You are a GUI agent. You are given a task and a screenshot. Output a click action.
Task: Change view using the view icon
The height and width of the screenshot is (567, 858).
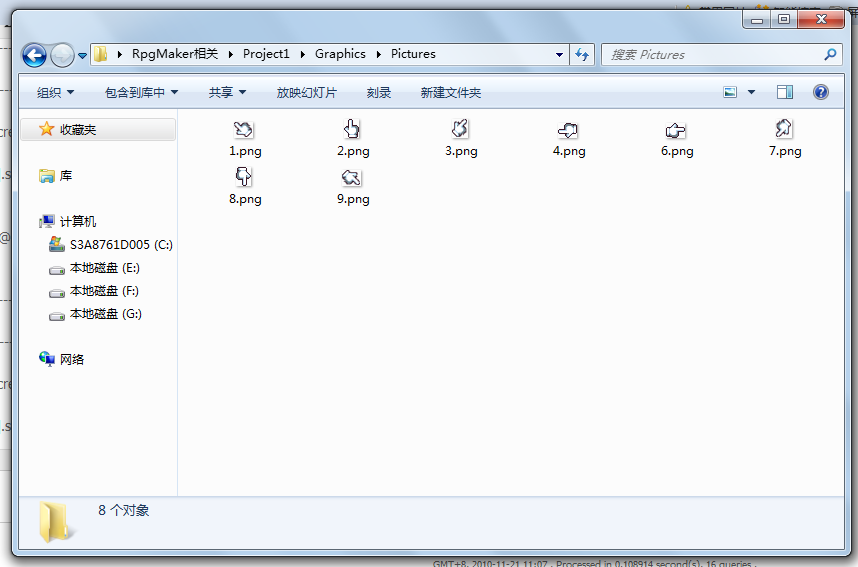(x=730, y=92)
